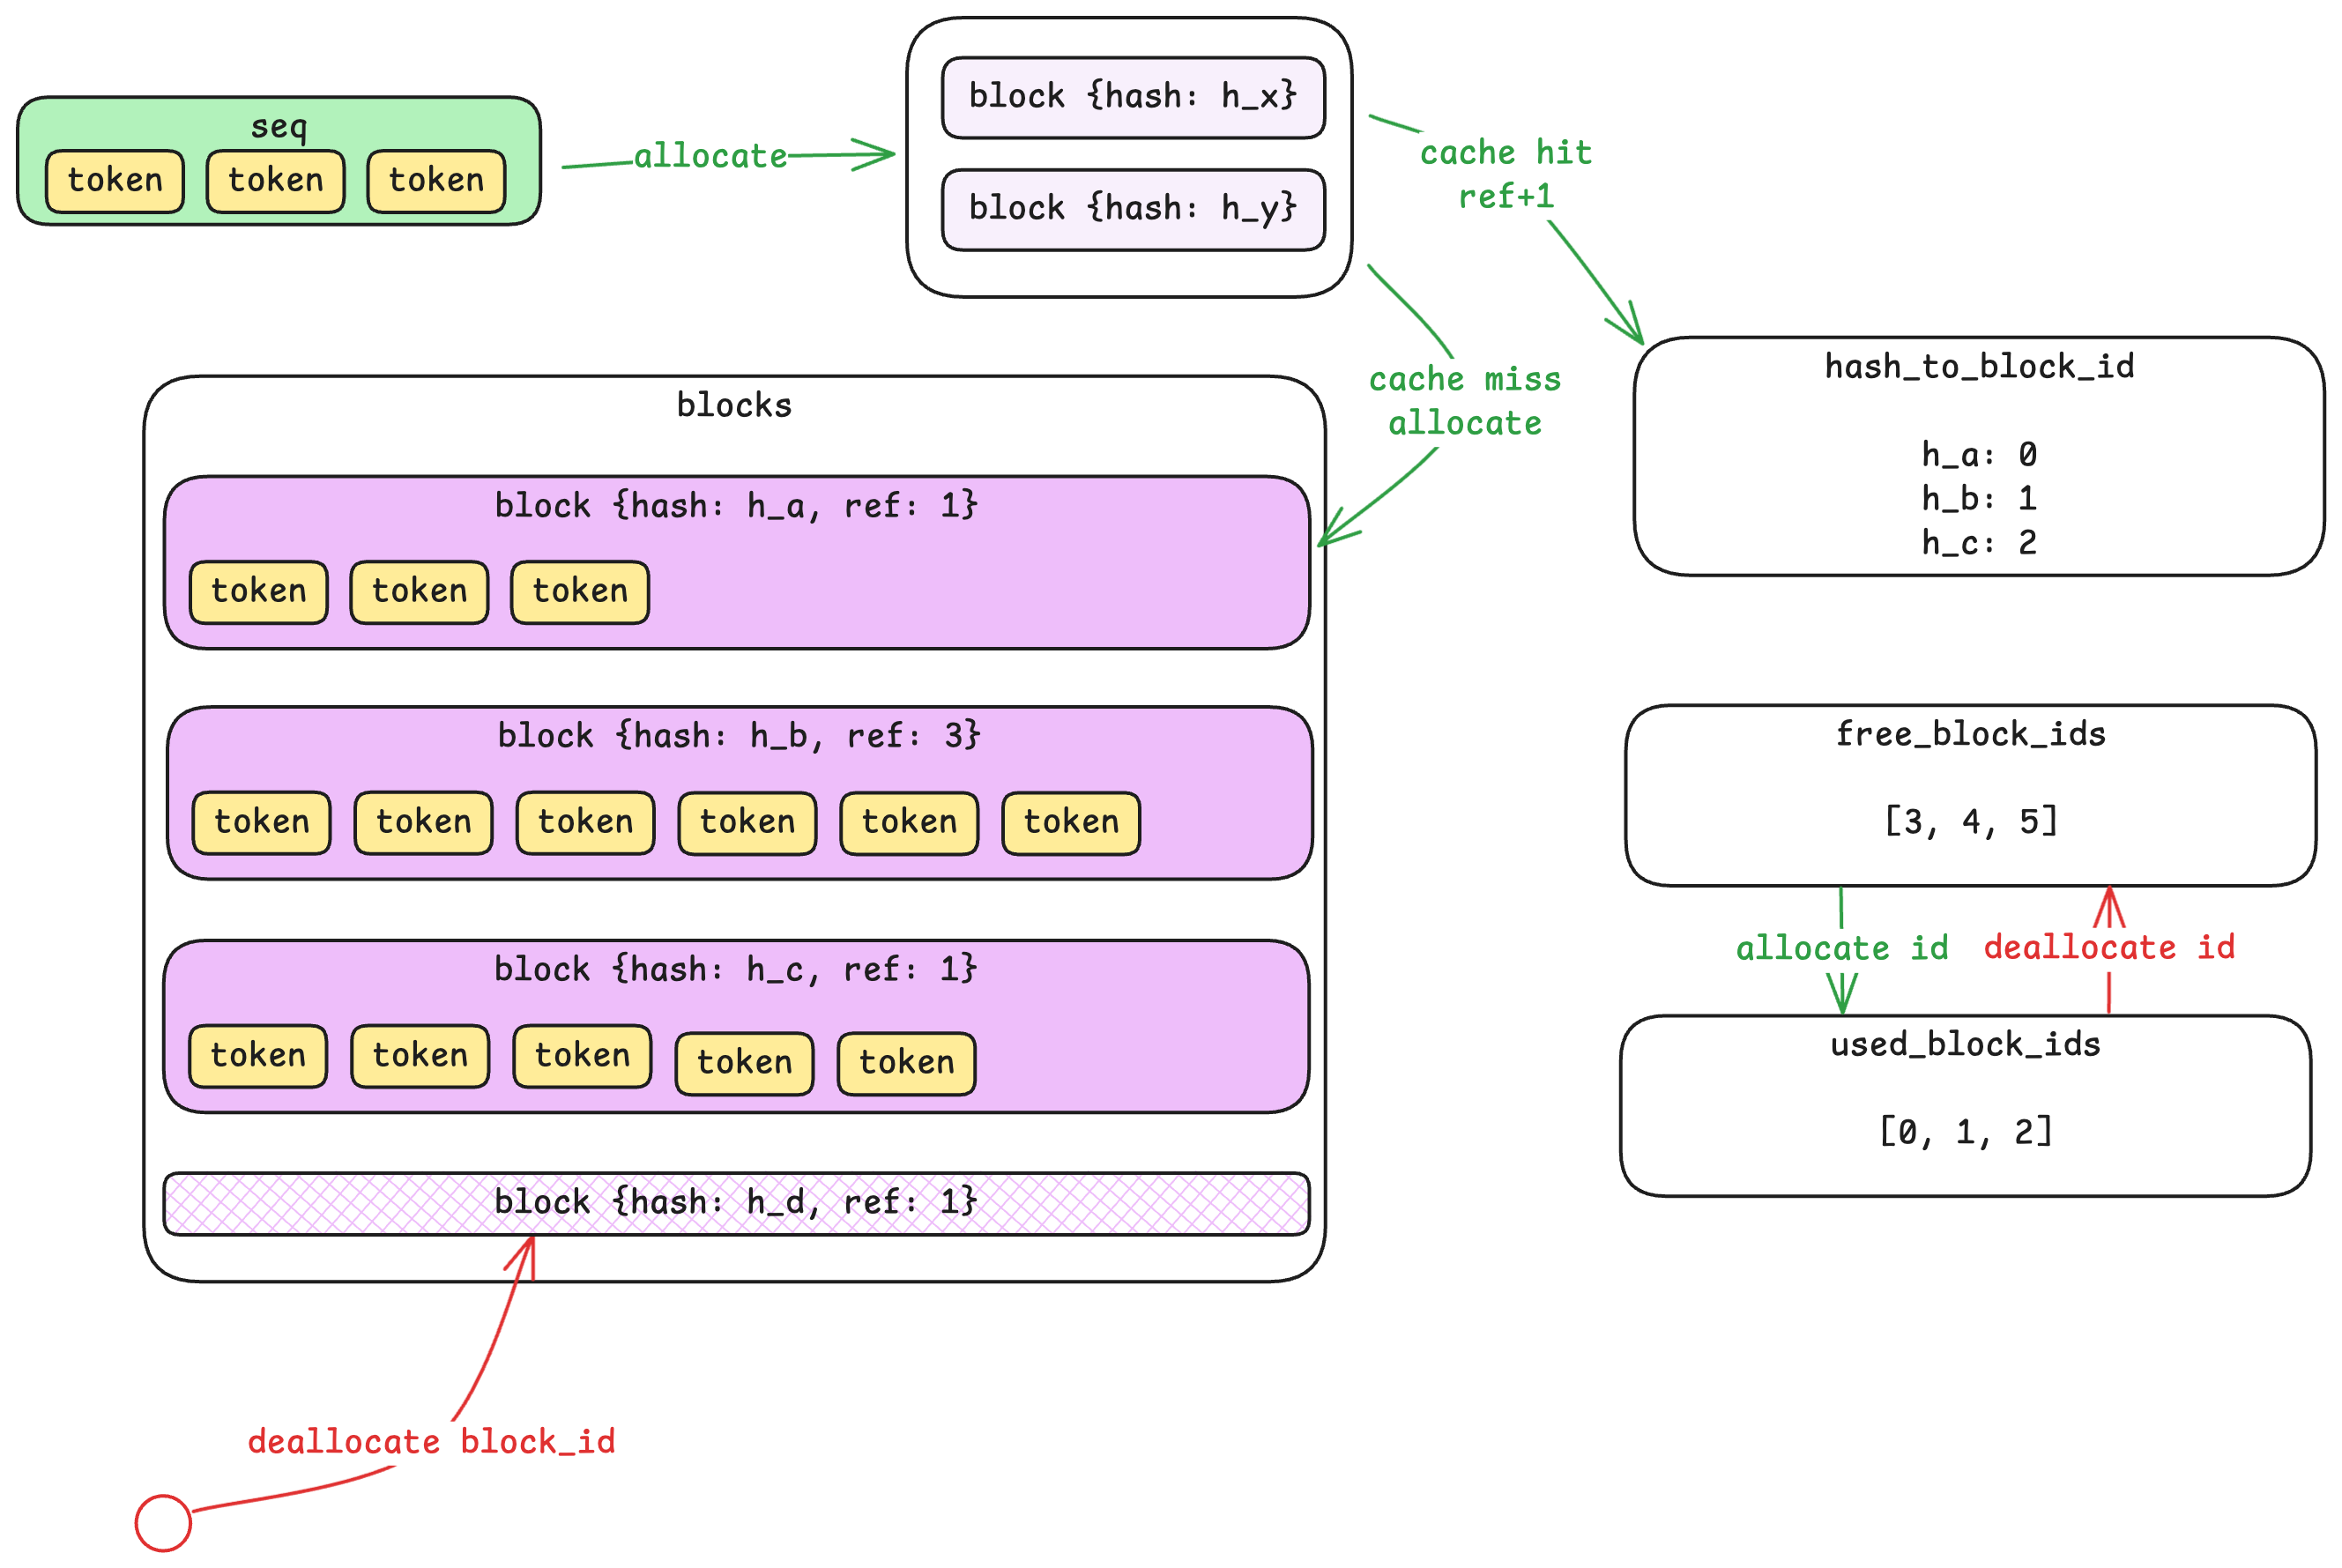Click the used_block_ids list [0, 1, 2]
The height and width of the screenshot is (1568, 2342).
1964,1132
